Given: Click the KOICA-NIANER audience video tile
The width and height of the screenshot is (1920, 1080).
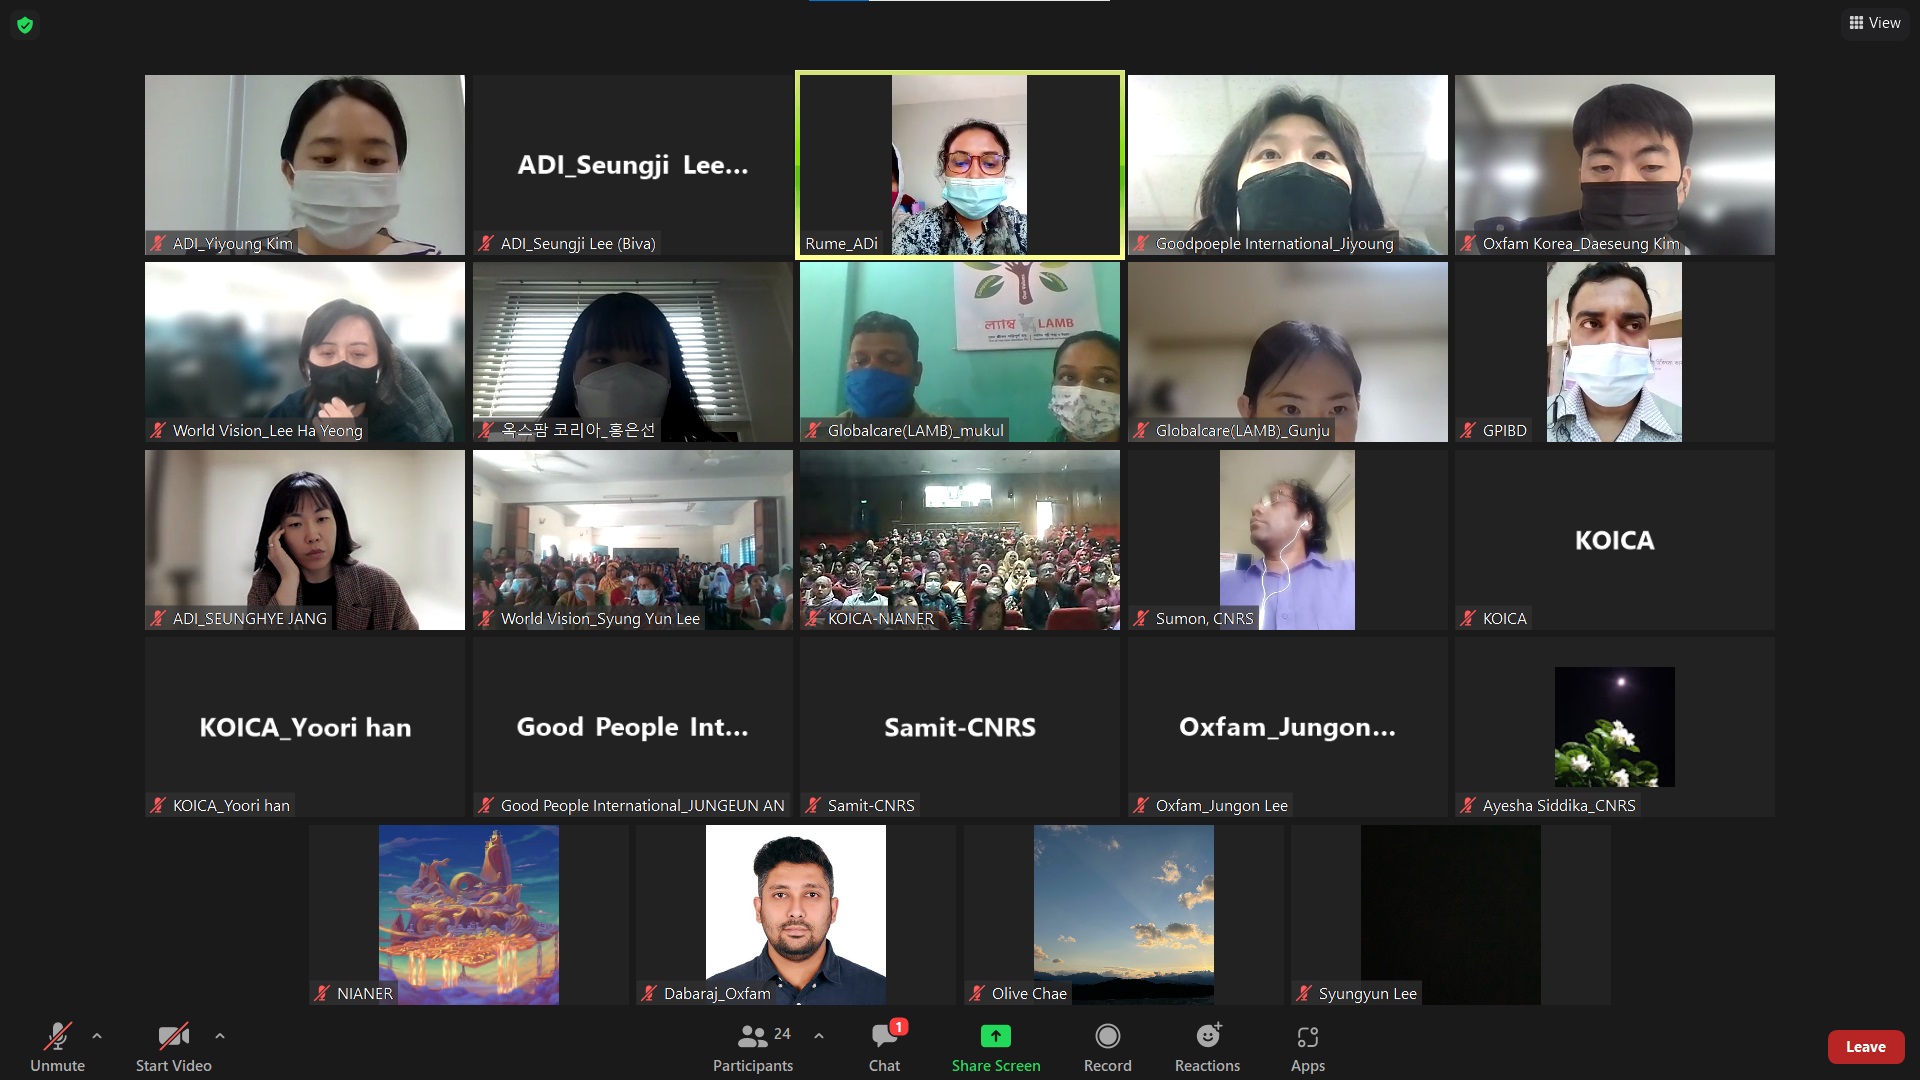Looking at the screenshot, I should tap(959, 540).
